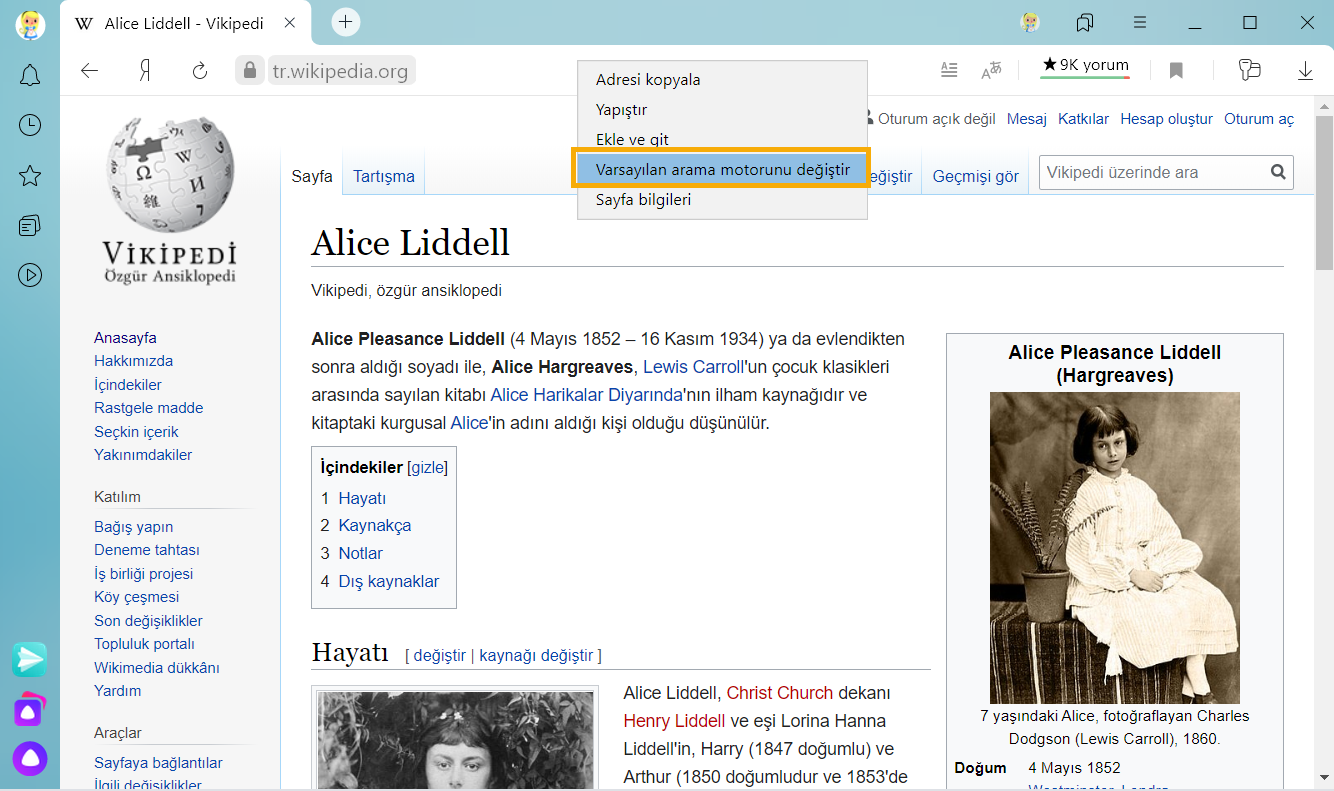Open history clock icon in sidebar
Screen dimensions: 1334x791
[30, 125]
